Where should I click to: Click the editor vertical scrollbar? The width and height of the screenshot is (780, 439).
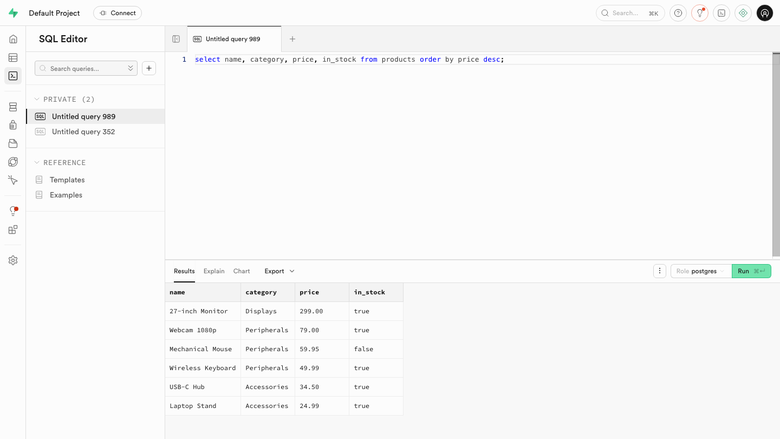point(776,154)
